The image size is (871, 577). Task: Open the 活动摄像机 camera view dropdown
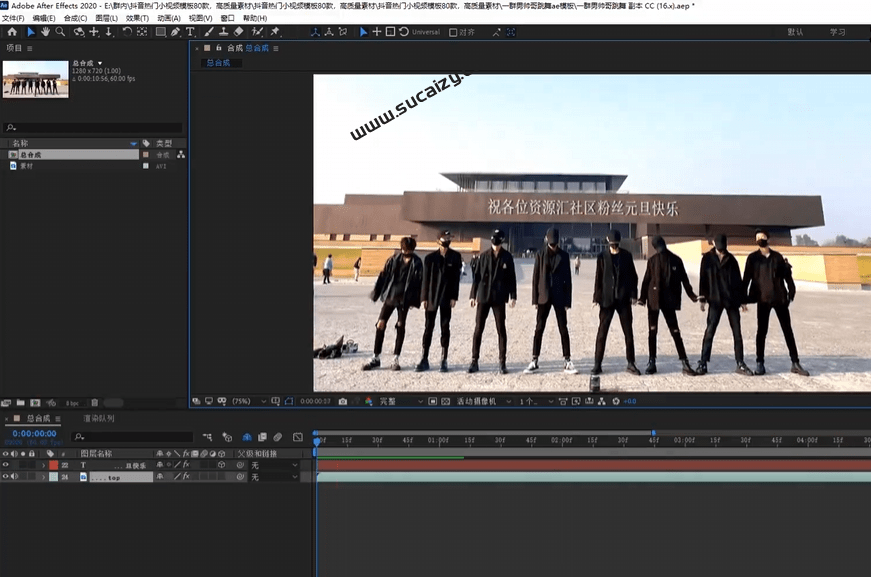pyautogui.click(x=480, y=401)
